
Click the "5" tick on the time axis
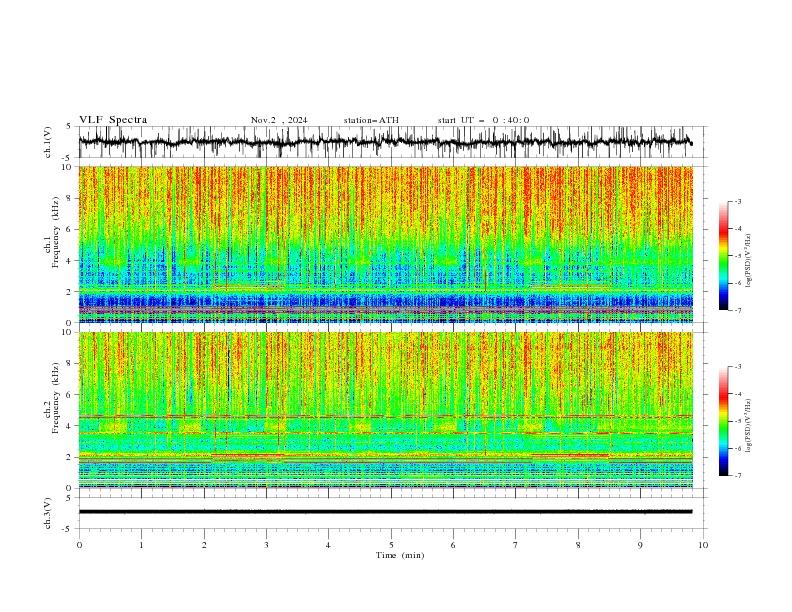click(391, 545)
